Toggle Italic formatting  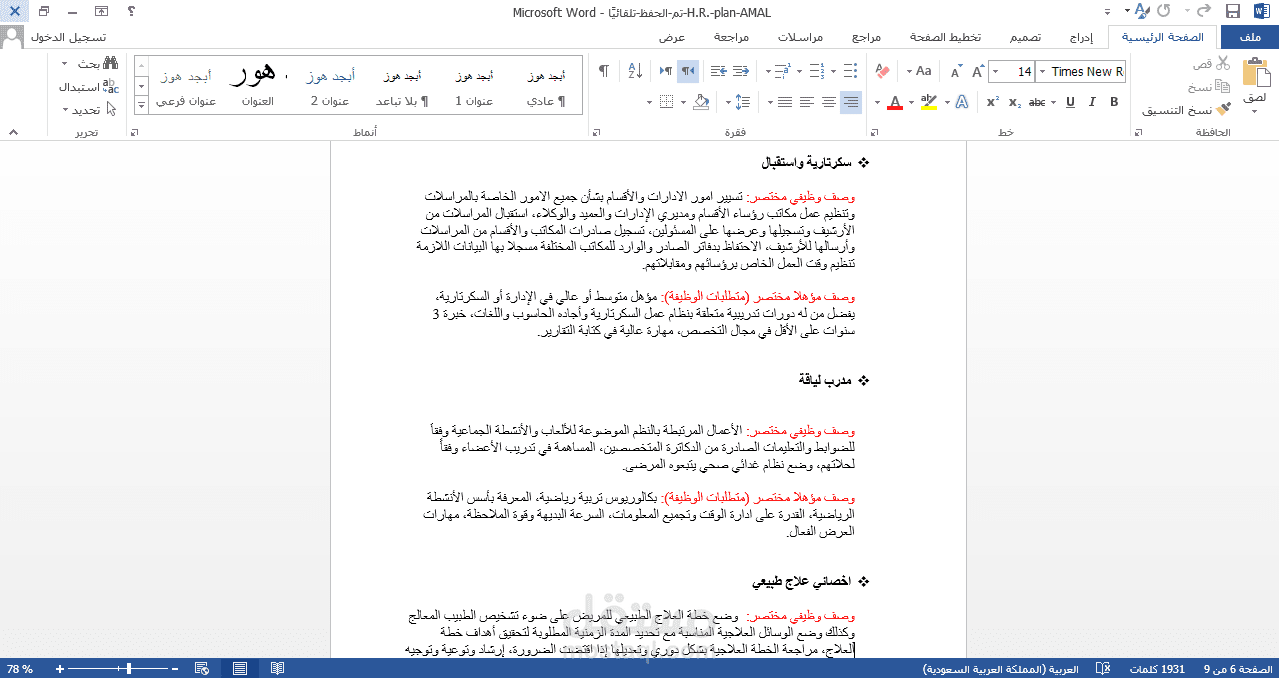click(1092, 102)
